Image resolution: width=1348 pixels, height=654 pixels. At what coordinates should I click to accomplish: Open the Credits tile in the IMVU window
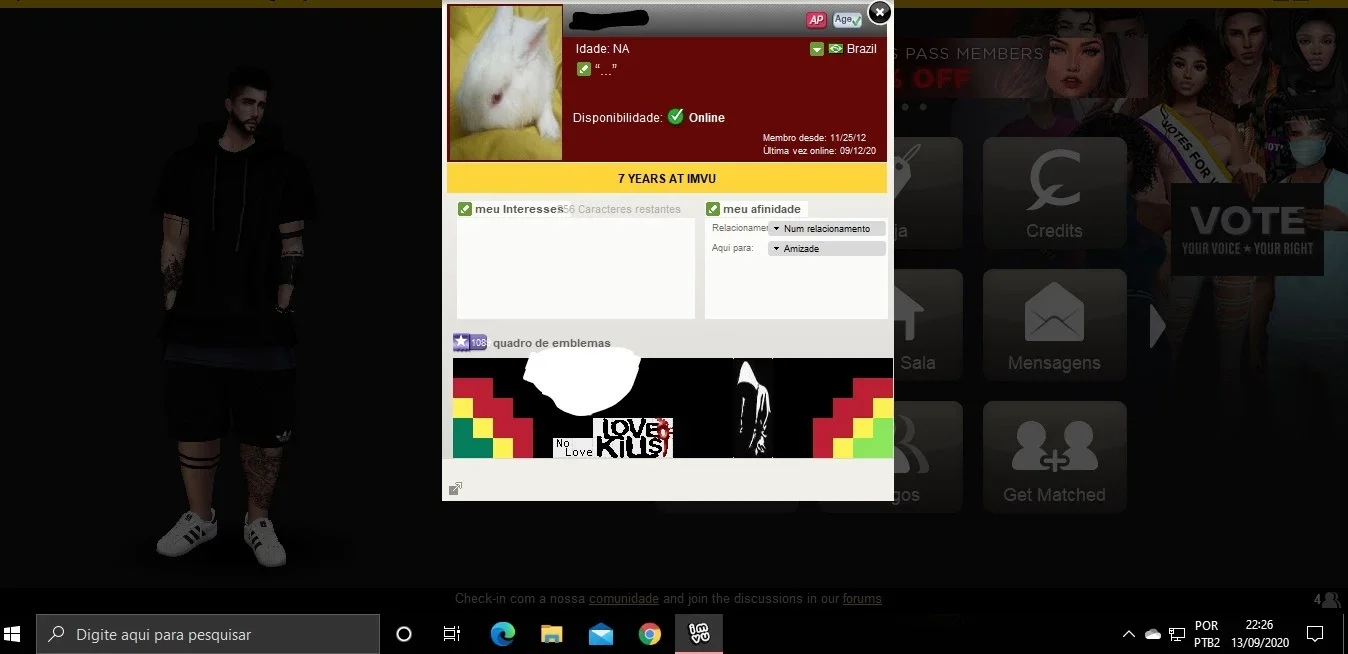(x=1054, y=195)
